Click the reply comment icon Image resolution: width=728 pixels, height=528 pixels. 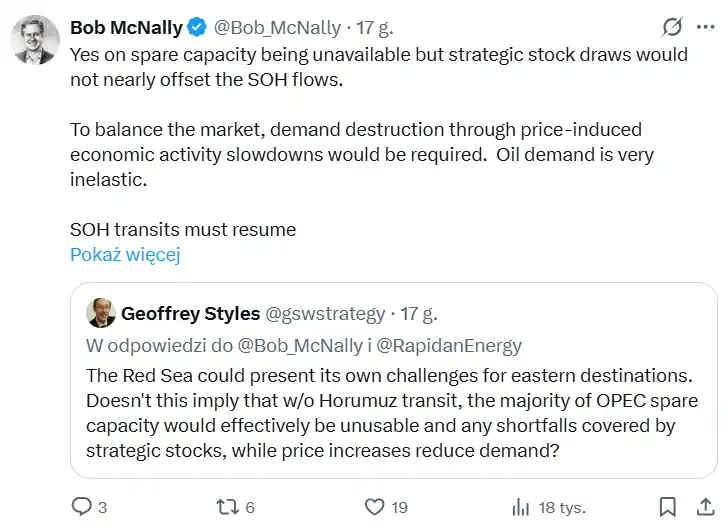[81, 507]
